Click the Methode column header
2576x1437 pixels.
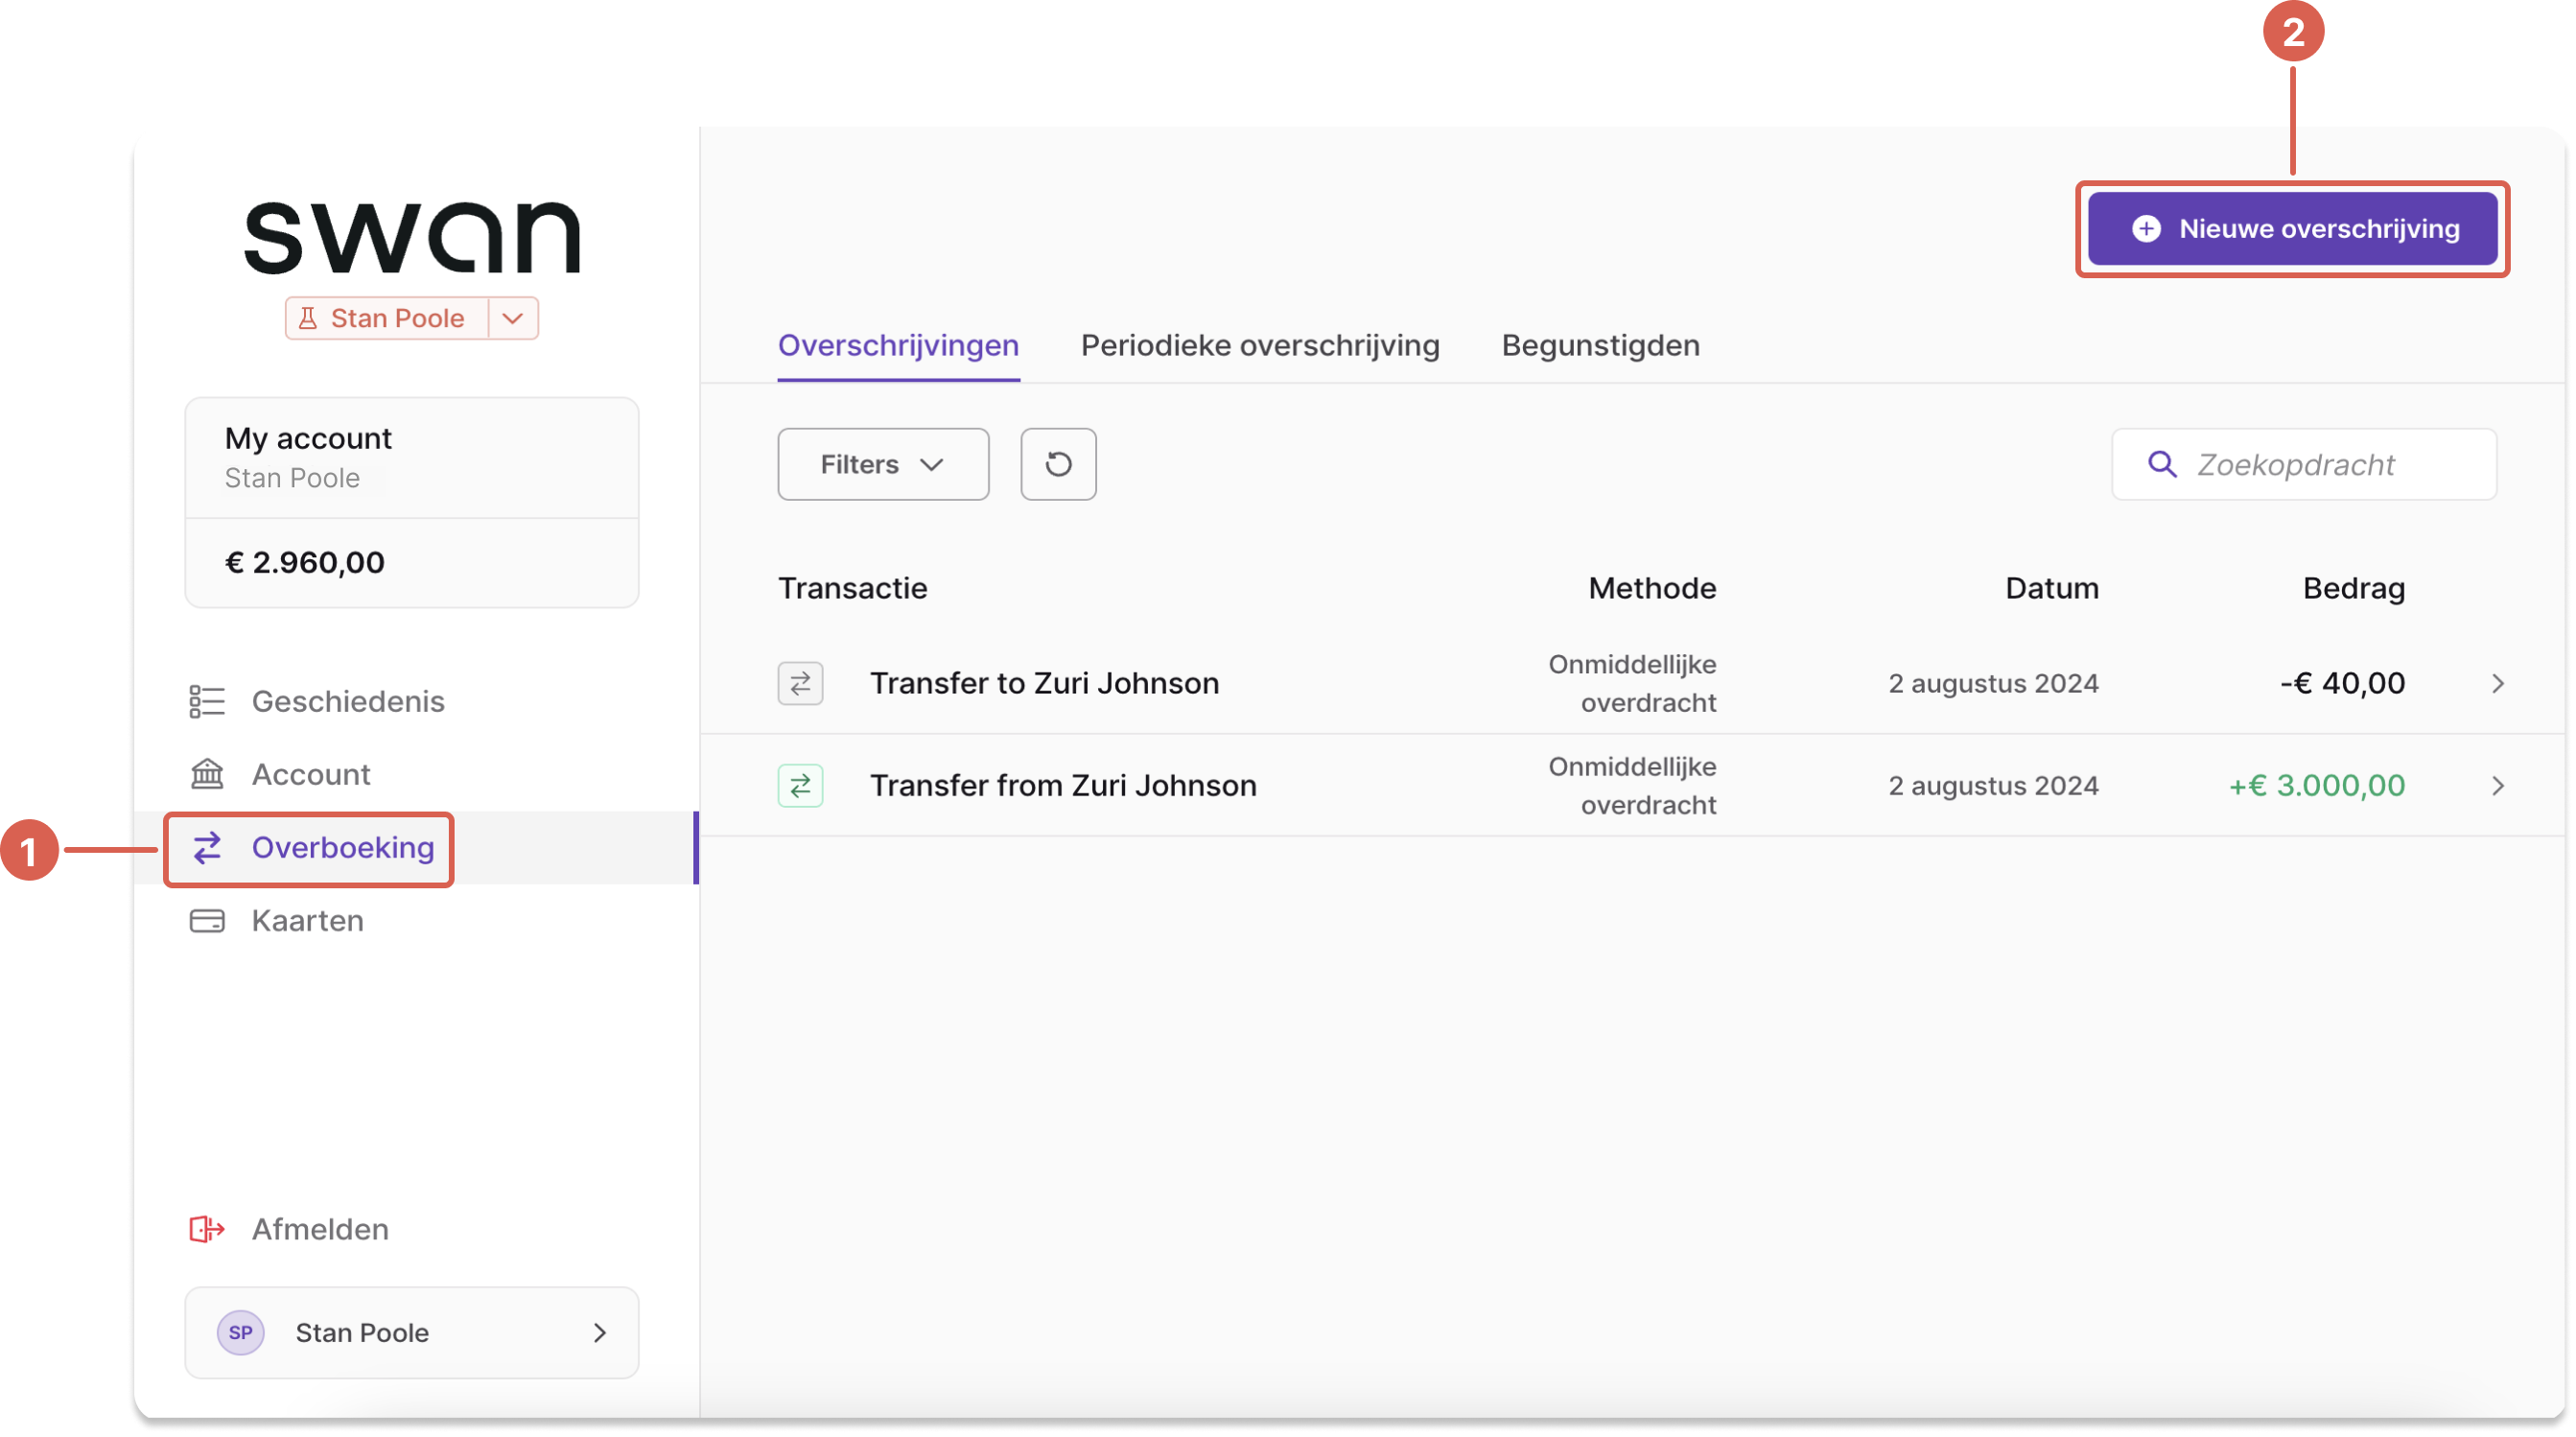click(x=1653, y=588)
